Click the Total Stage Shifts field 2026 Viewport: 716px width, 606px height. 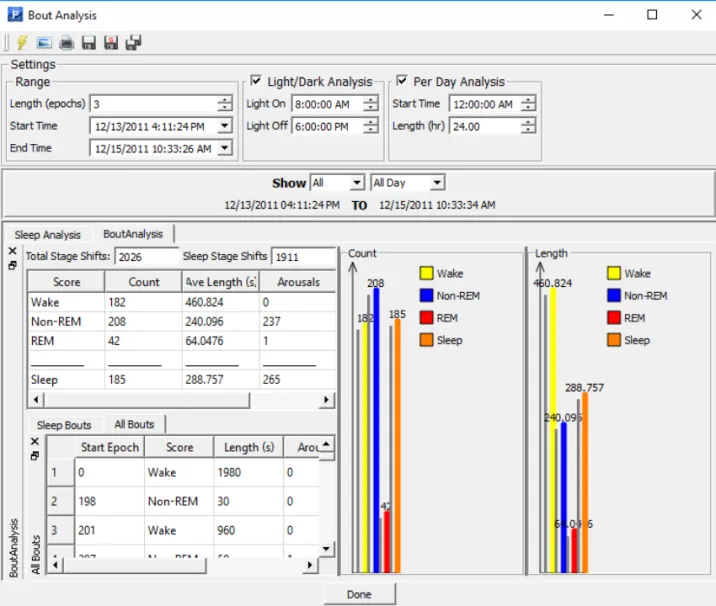[146, 257]
